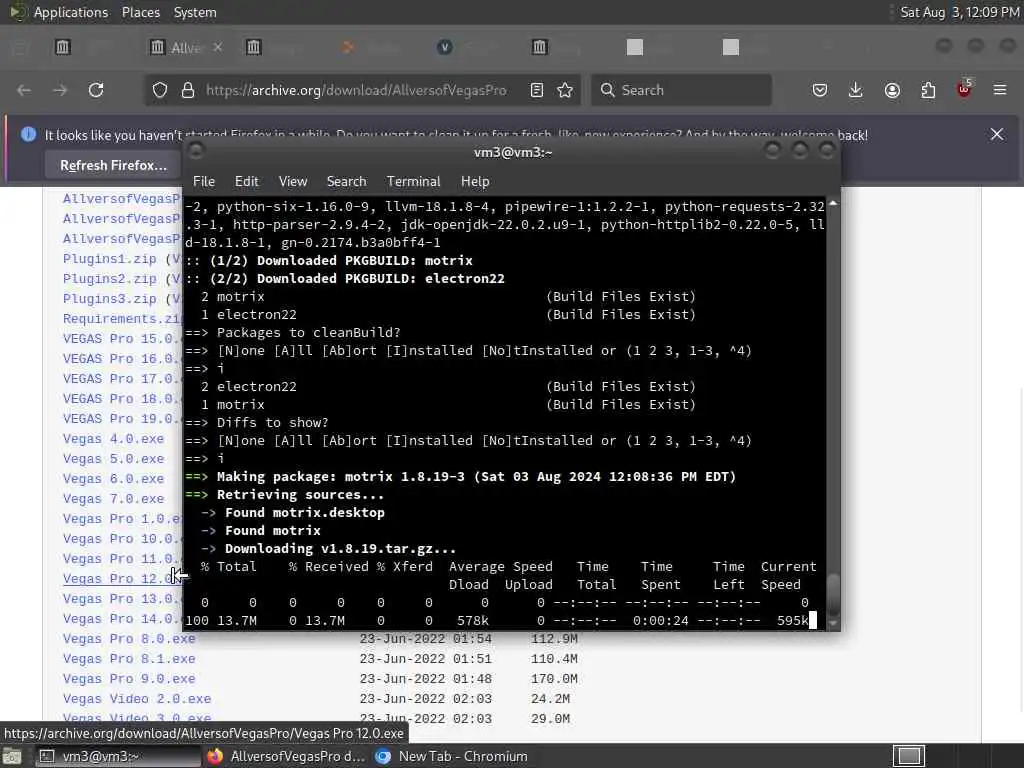The width and height of the screenshot is (1024, 768).
Task: Open VEGAS Pro 19.0 link
Action: pyautogui.click(x=121, y=419)
